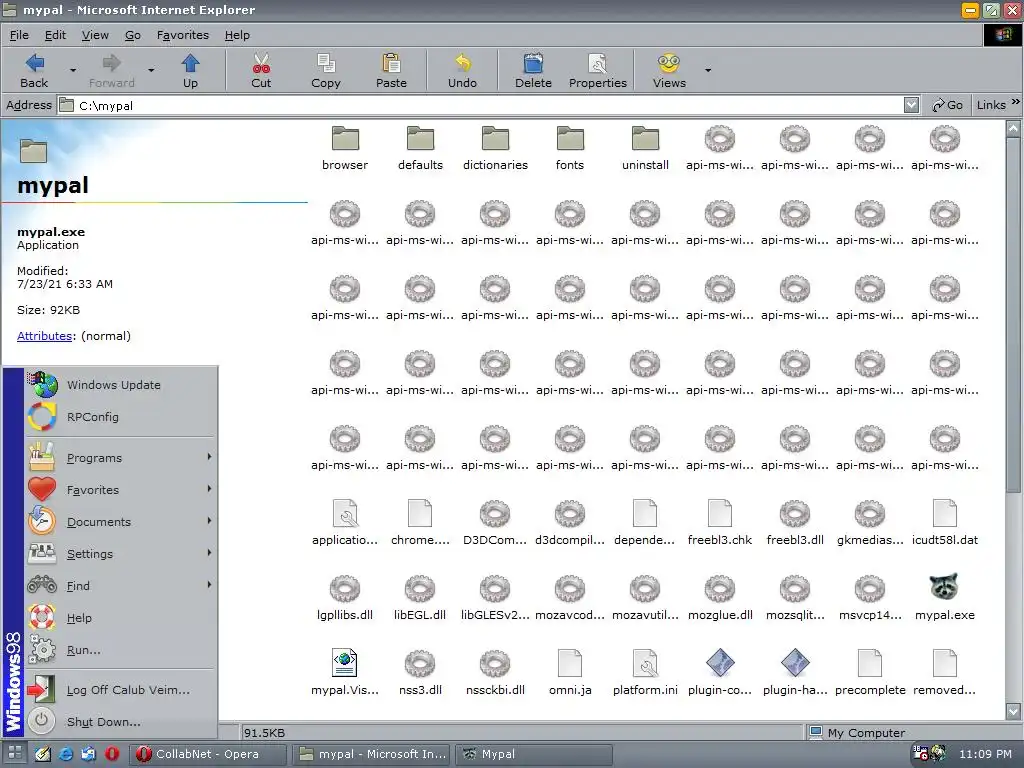This screenshot has width=1024, height=768.
Task: Select the lgpllibs.dll file
Action: pyautogui.click(x=345, y=598)
